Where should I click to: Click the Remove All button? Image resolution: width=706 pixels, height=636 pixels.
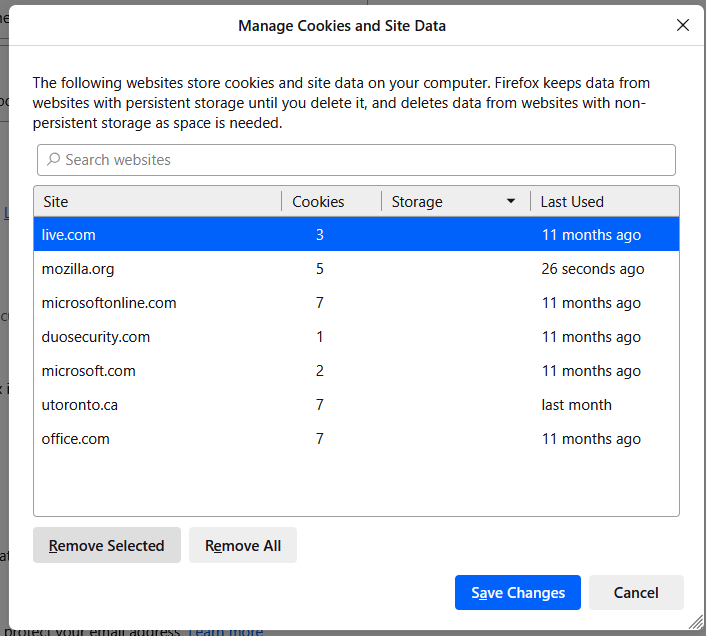pyautogui.click(x=243, y=546)
